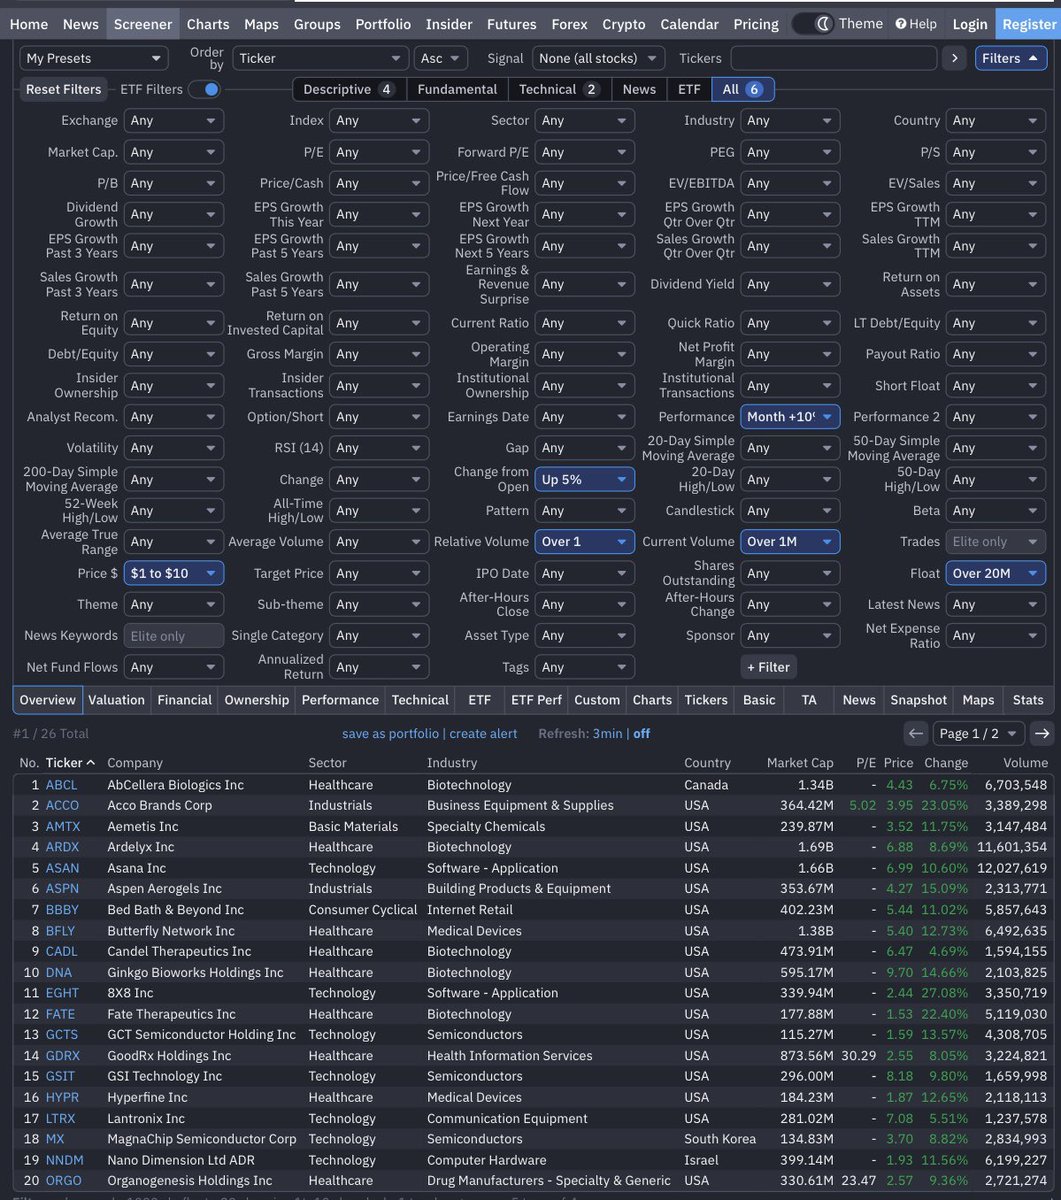Switch to the ETF Perf view tab
This screenshot has height=1200, width=1061.
[x=536, y=700]
